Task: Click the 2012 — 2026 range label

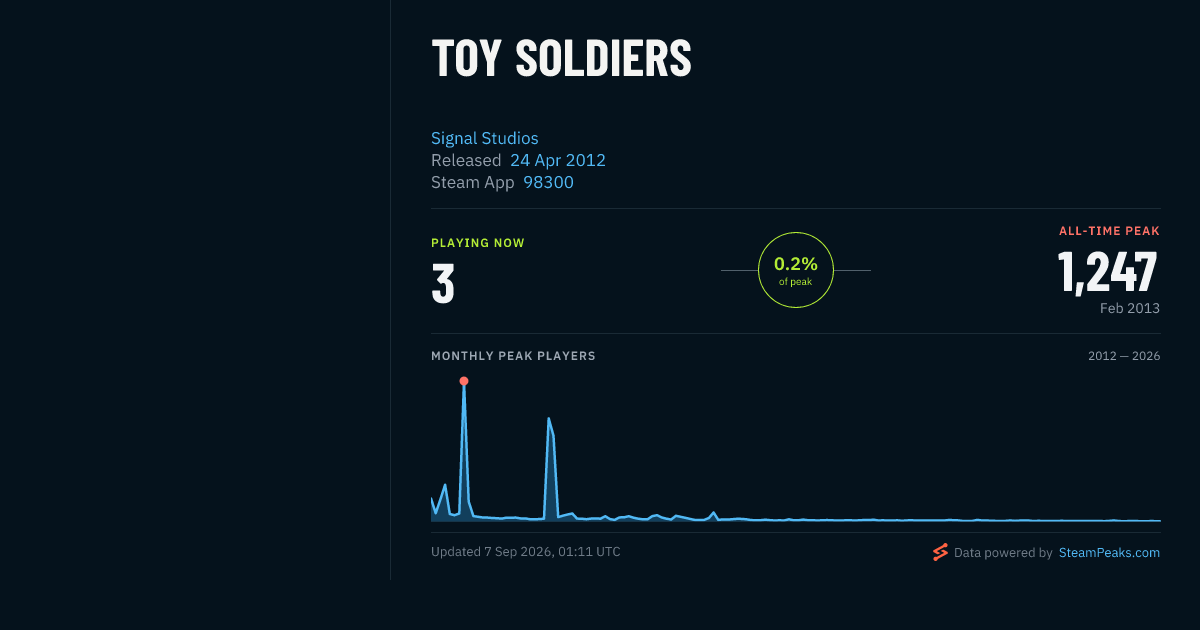Action: (1124, 356)
